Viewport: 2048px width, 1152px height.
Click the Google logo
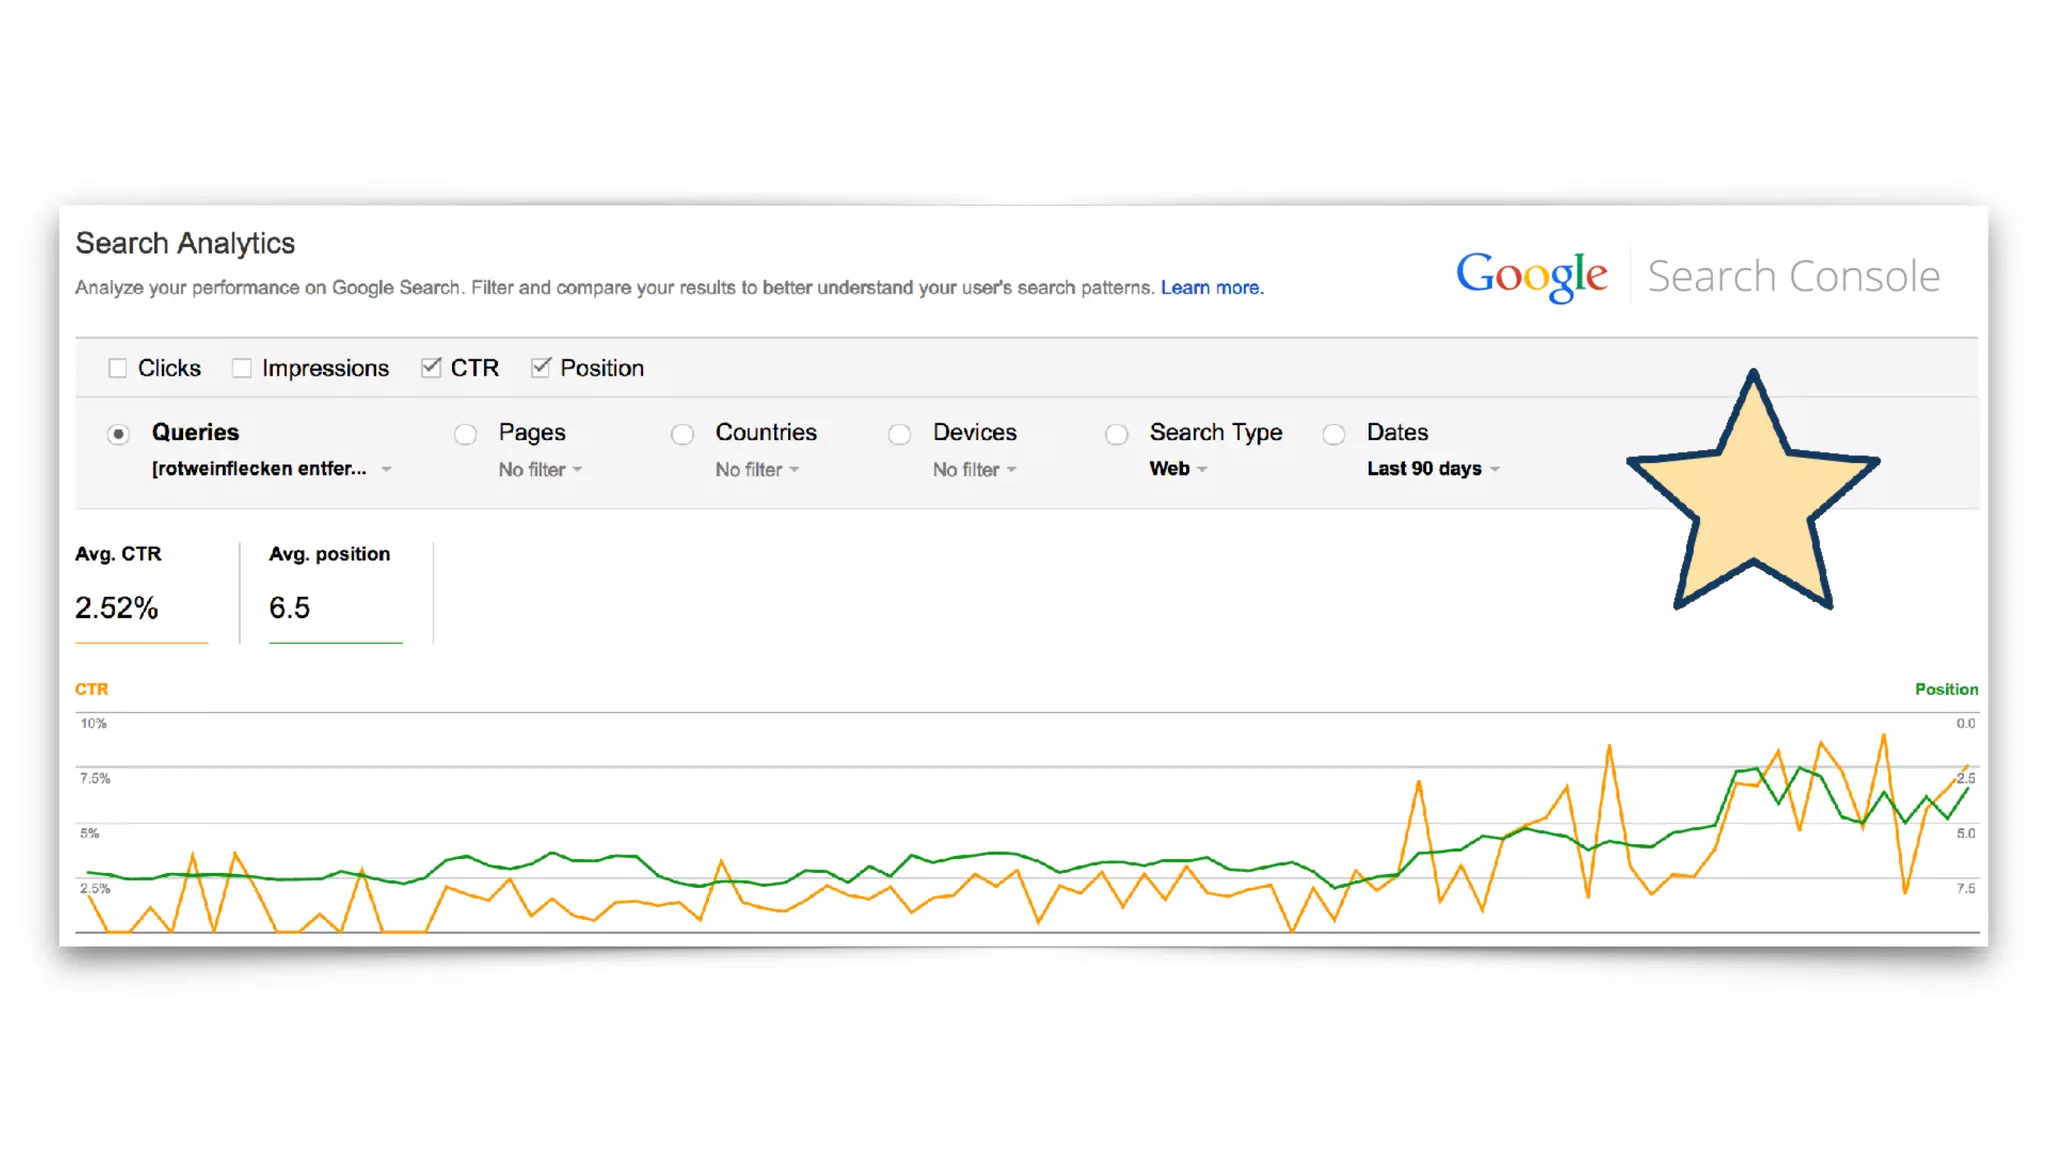(1531, 275)
